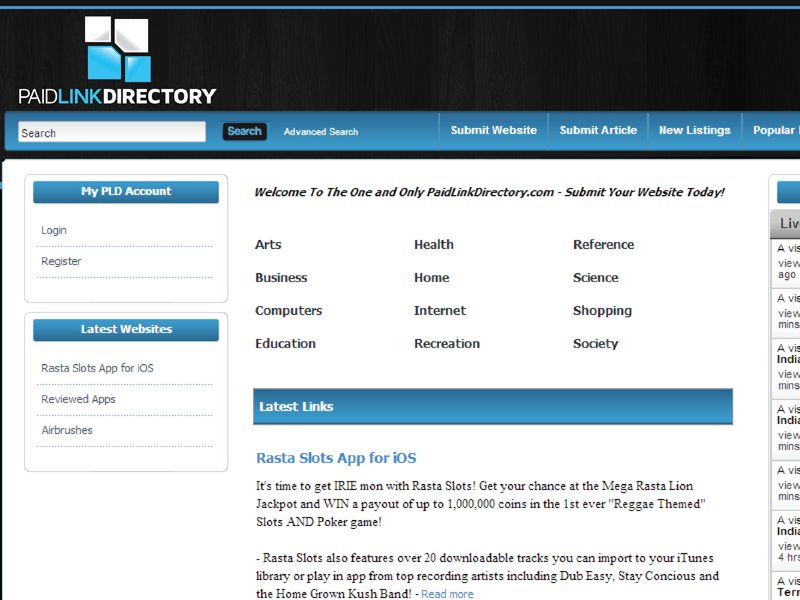The image size is (800, 600).
Task: Open Reviewed Apps sidebar link
Action: 78,399
